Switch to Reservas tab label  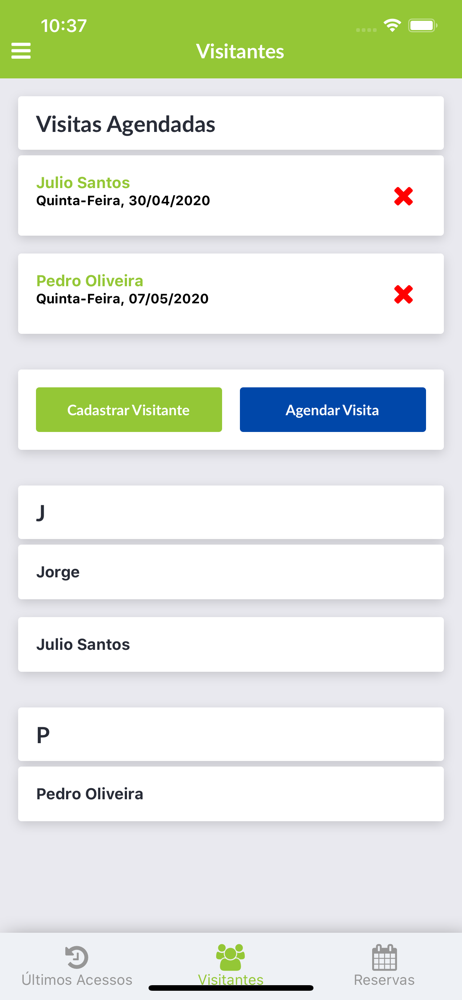[384, 980]
